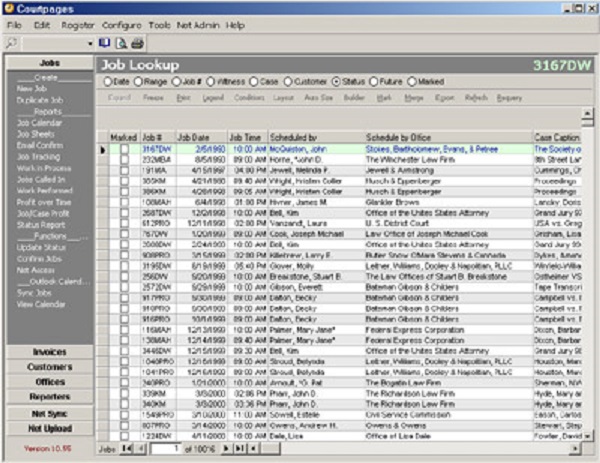This screenshot has width=600, height=463.
Task: Click the Scheduled by column header
Action: tap(316, 137)
